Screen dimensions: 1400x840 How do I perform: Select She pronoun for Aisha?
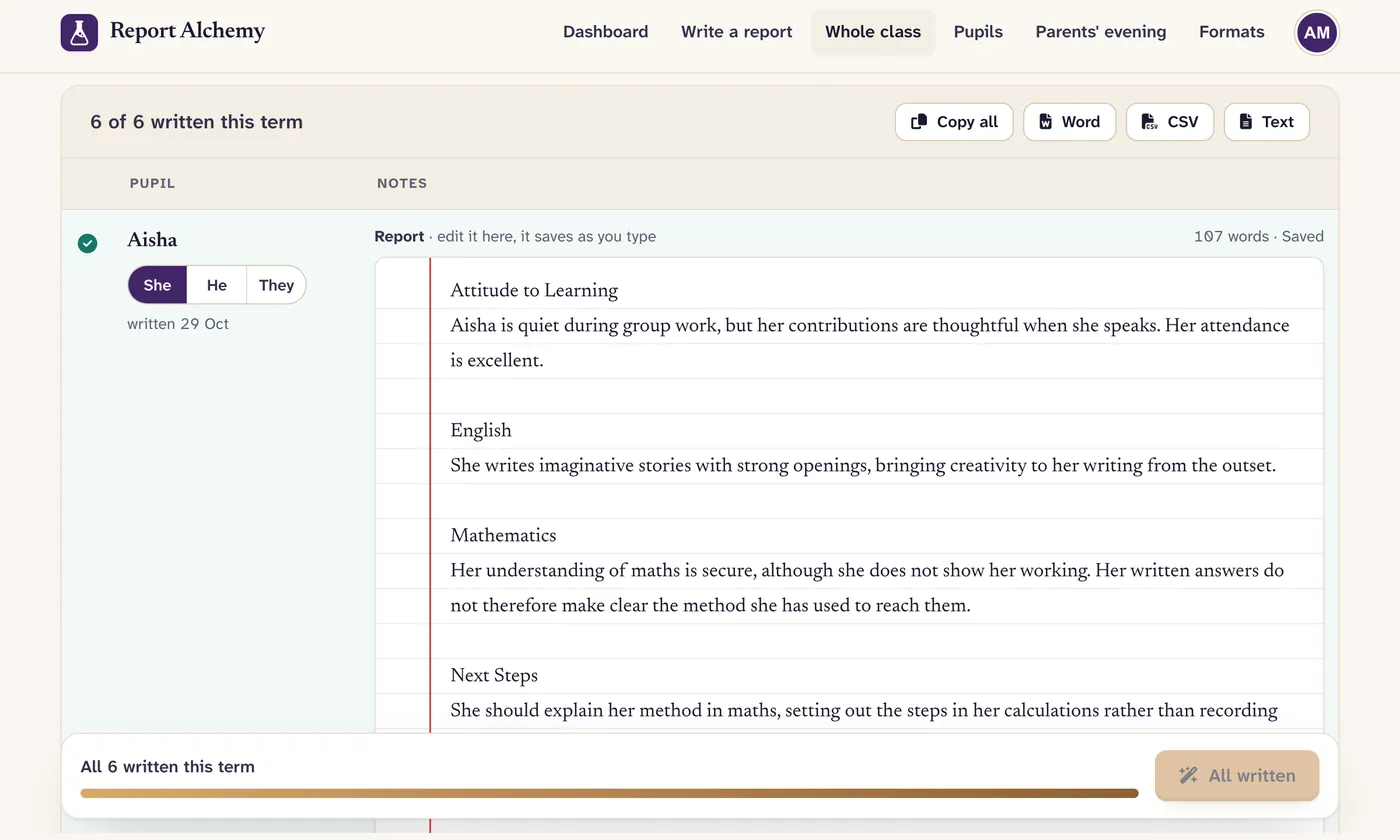[x=157, y=285]
